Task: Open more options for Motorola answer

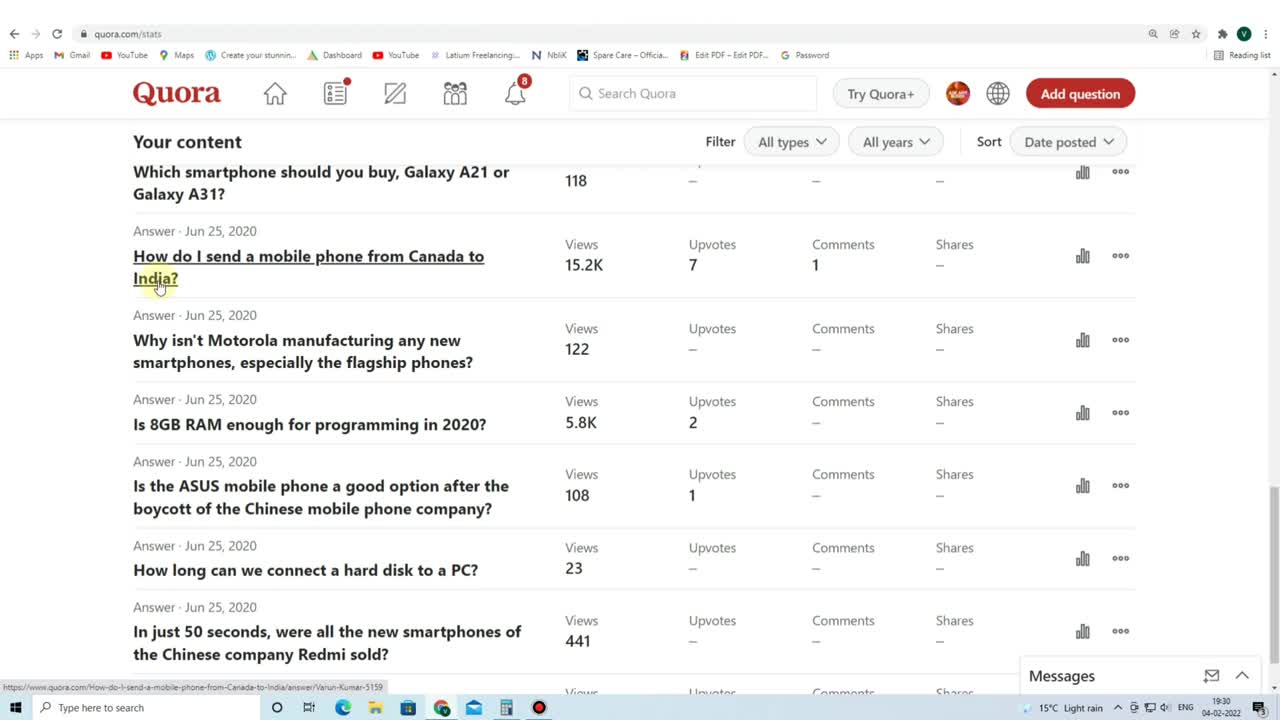Action: pos(1120,340)
